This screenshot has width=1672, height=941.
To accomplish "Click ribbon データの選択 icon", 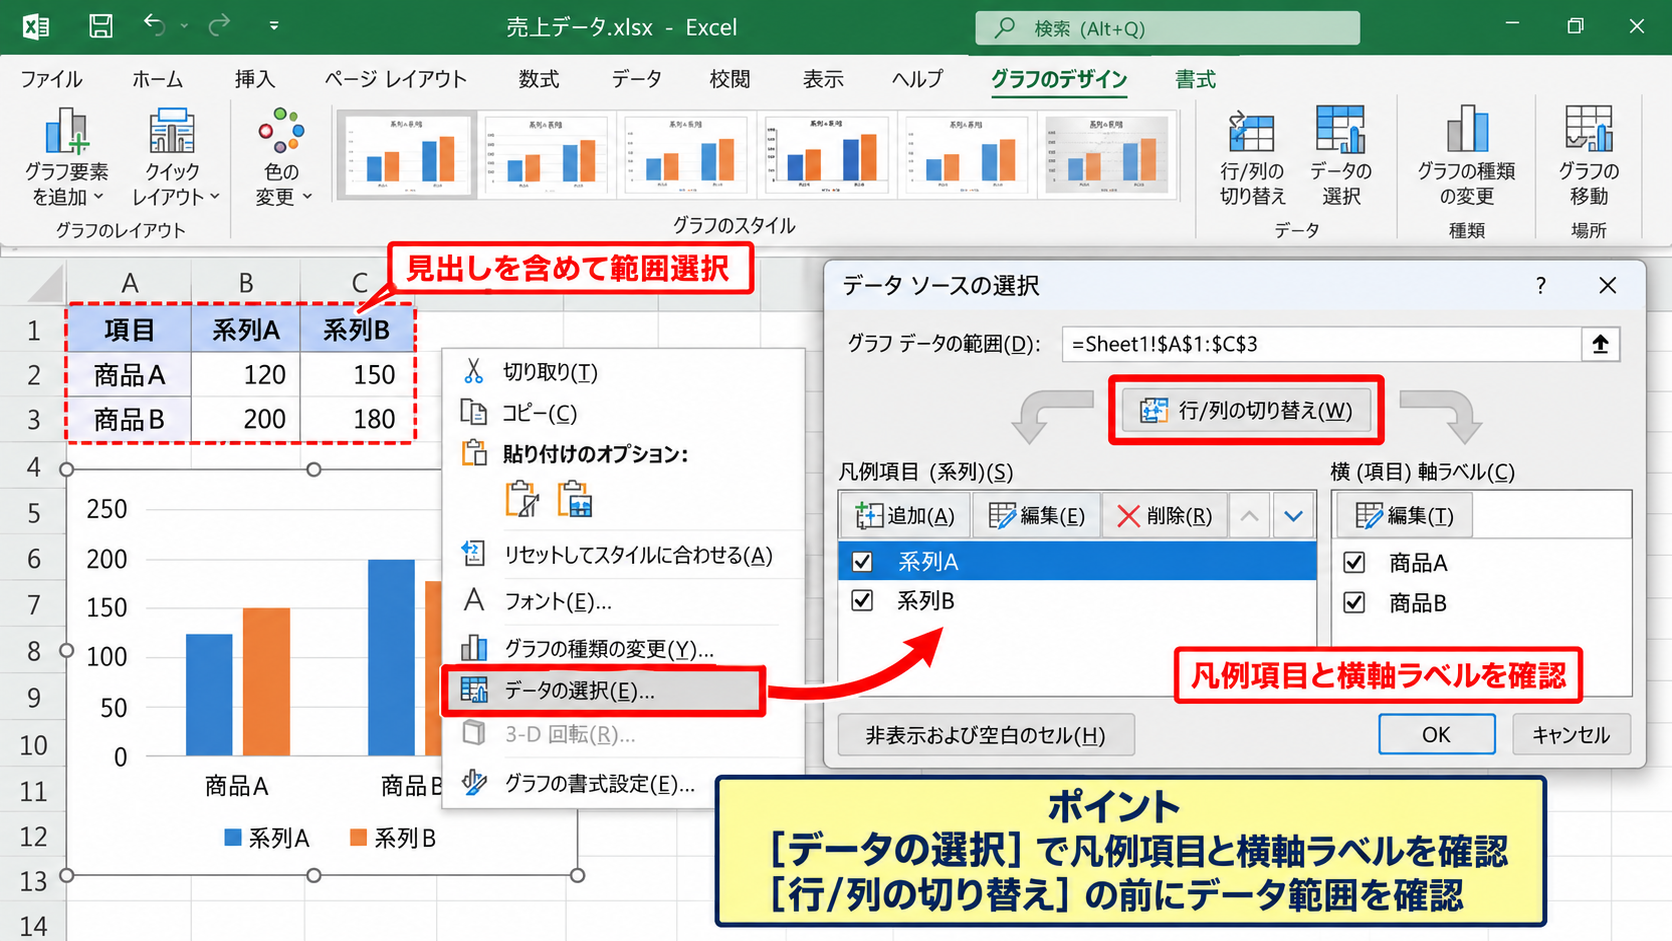I will [x=1341, y=157].
